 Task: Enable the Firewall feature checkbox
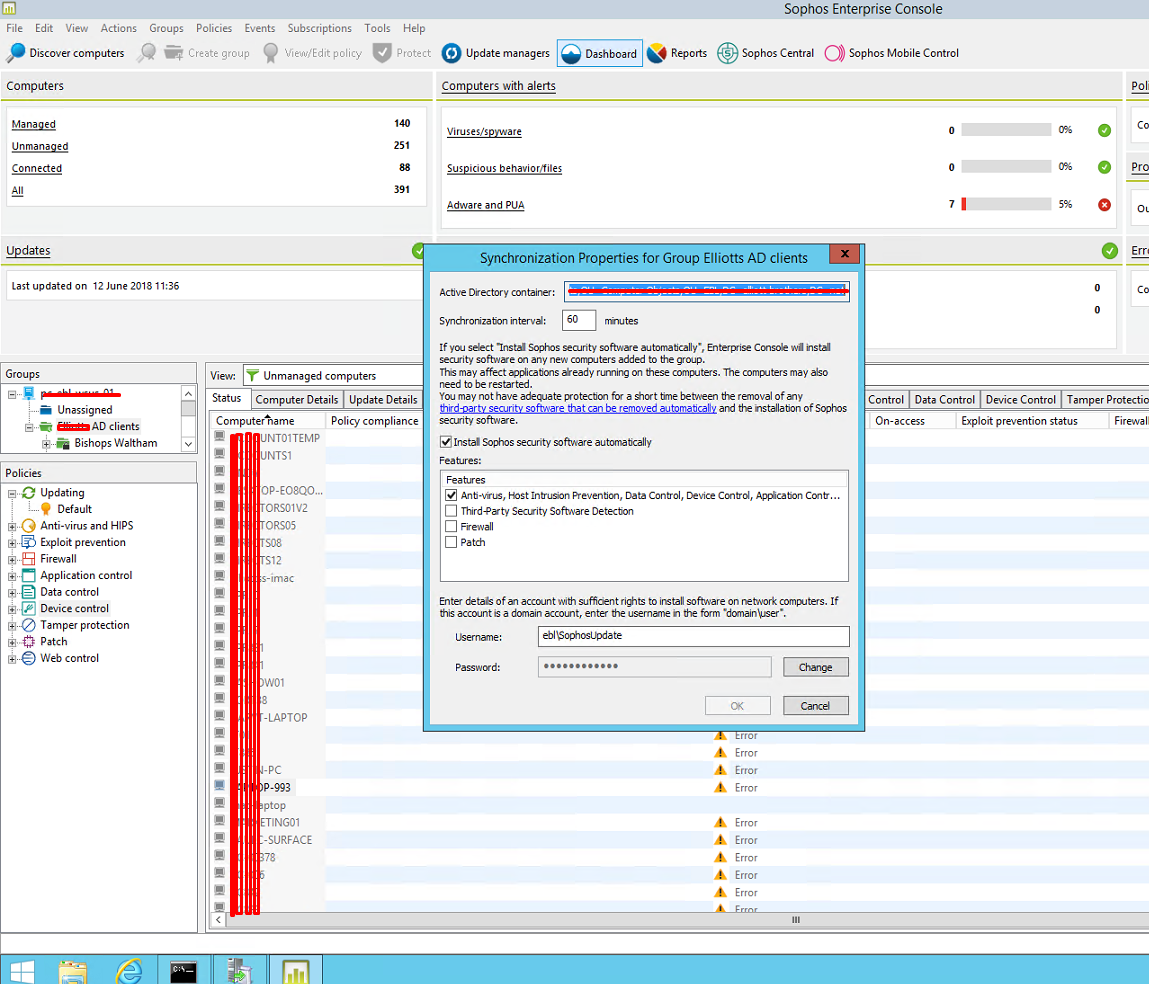click(451, 526)
